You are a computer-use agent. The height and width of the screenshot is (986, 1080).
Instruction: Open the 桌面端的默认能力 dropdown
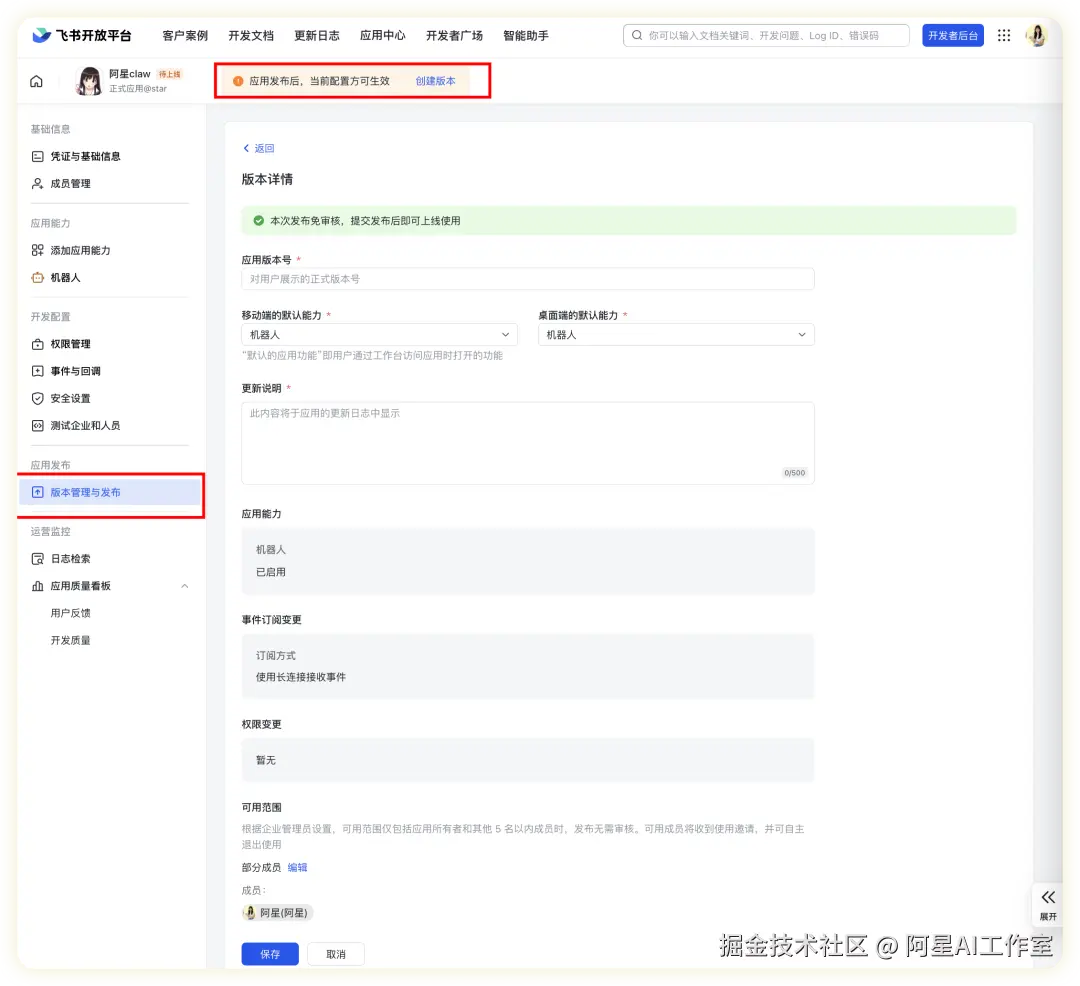tap(676, 334)
